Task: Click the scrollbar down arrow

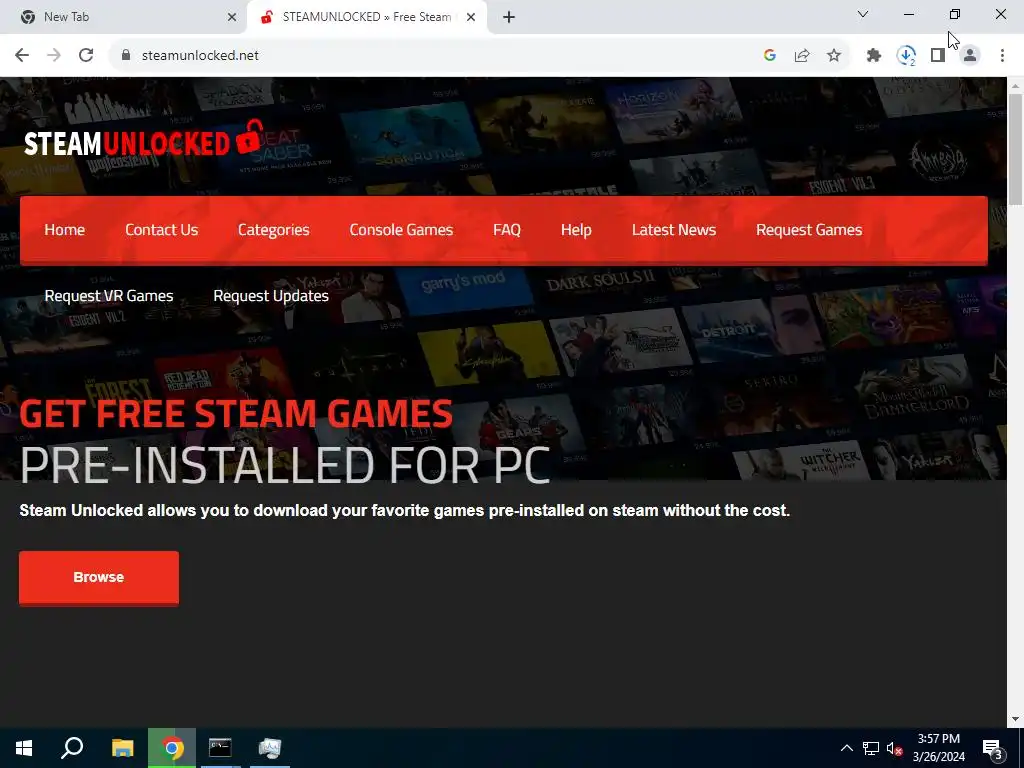Action: [x=1015, y=719]
